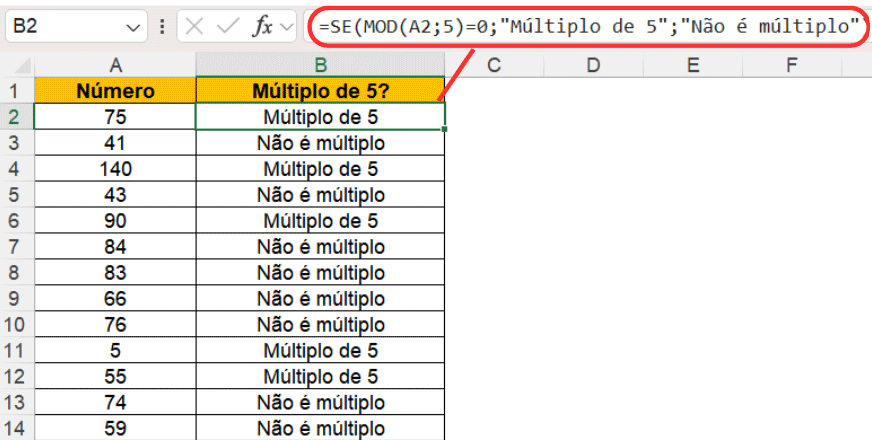Image resolution: width=872 pixels, height=440 pixels.
Task: Click the "Múltiplo de 5?" header cell
Action: point(321,91)
